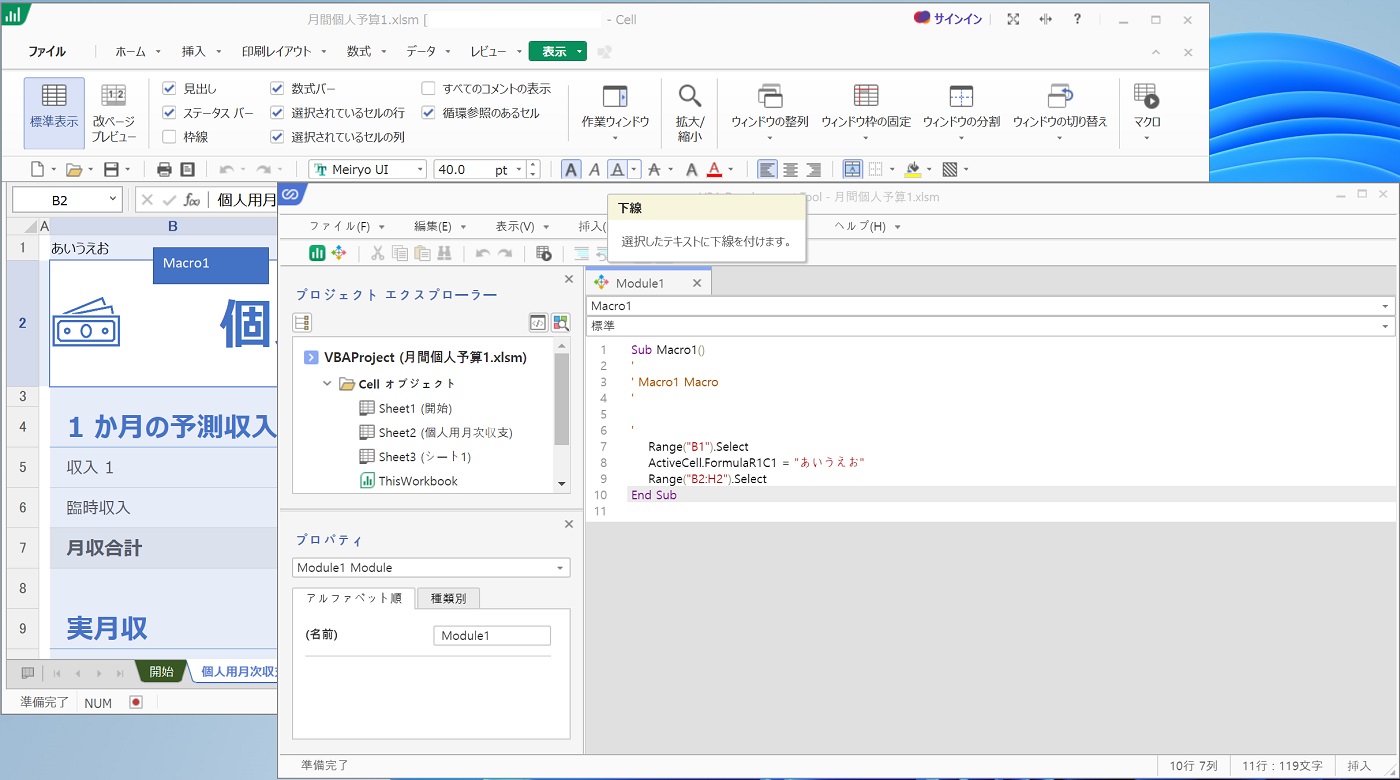
Task: Open ウィンドウ枠の固定 freeze panes
Action: (866, 113)
